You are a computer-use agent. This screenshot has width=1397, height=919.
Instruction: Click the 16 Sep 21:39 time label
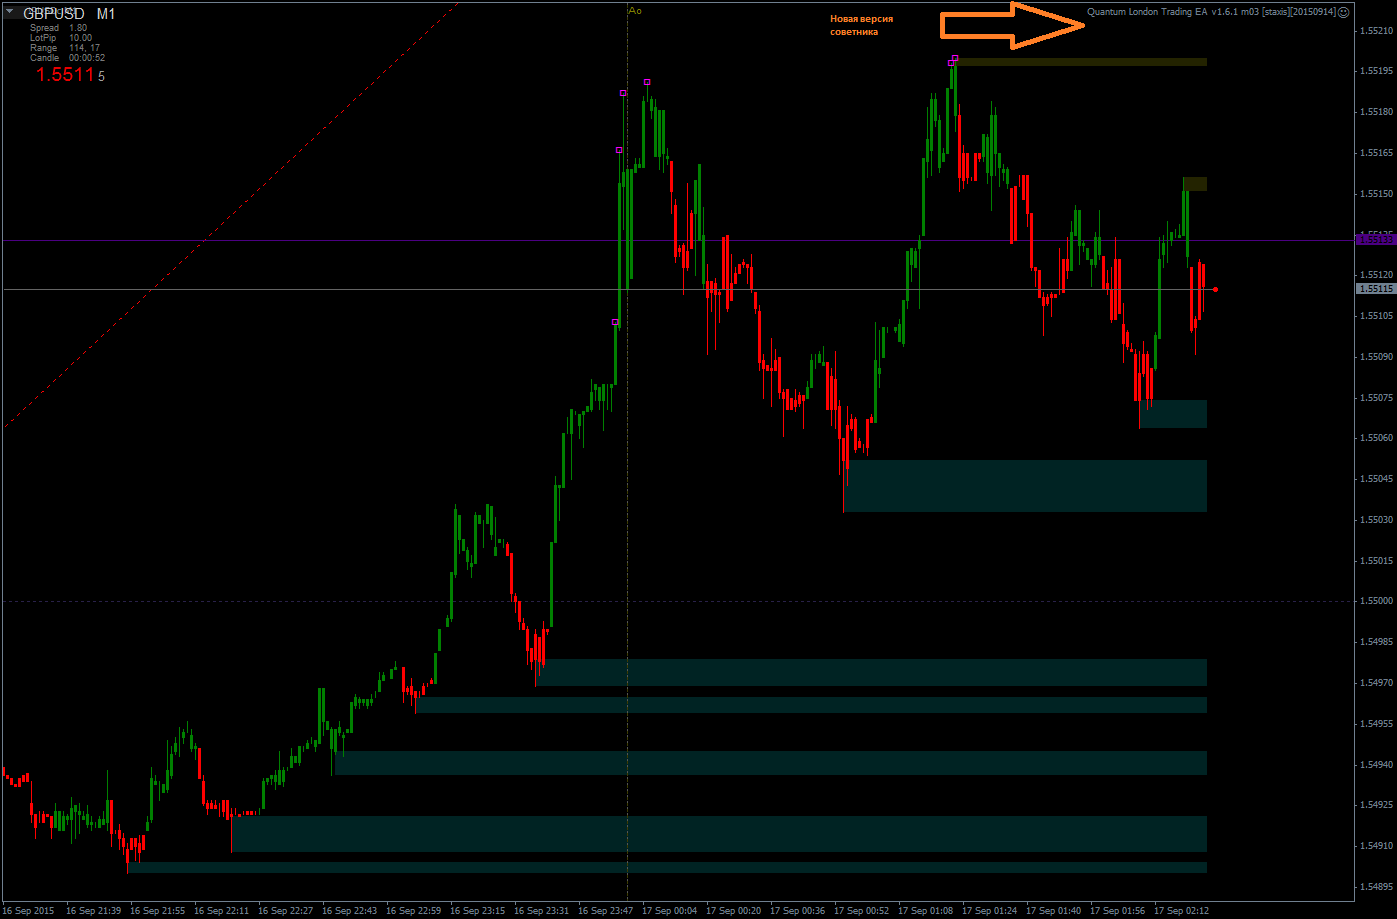[94, 911]
